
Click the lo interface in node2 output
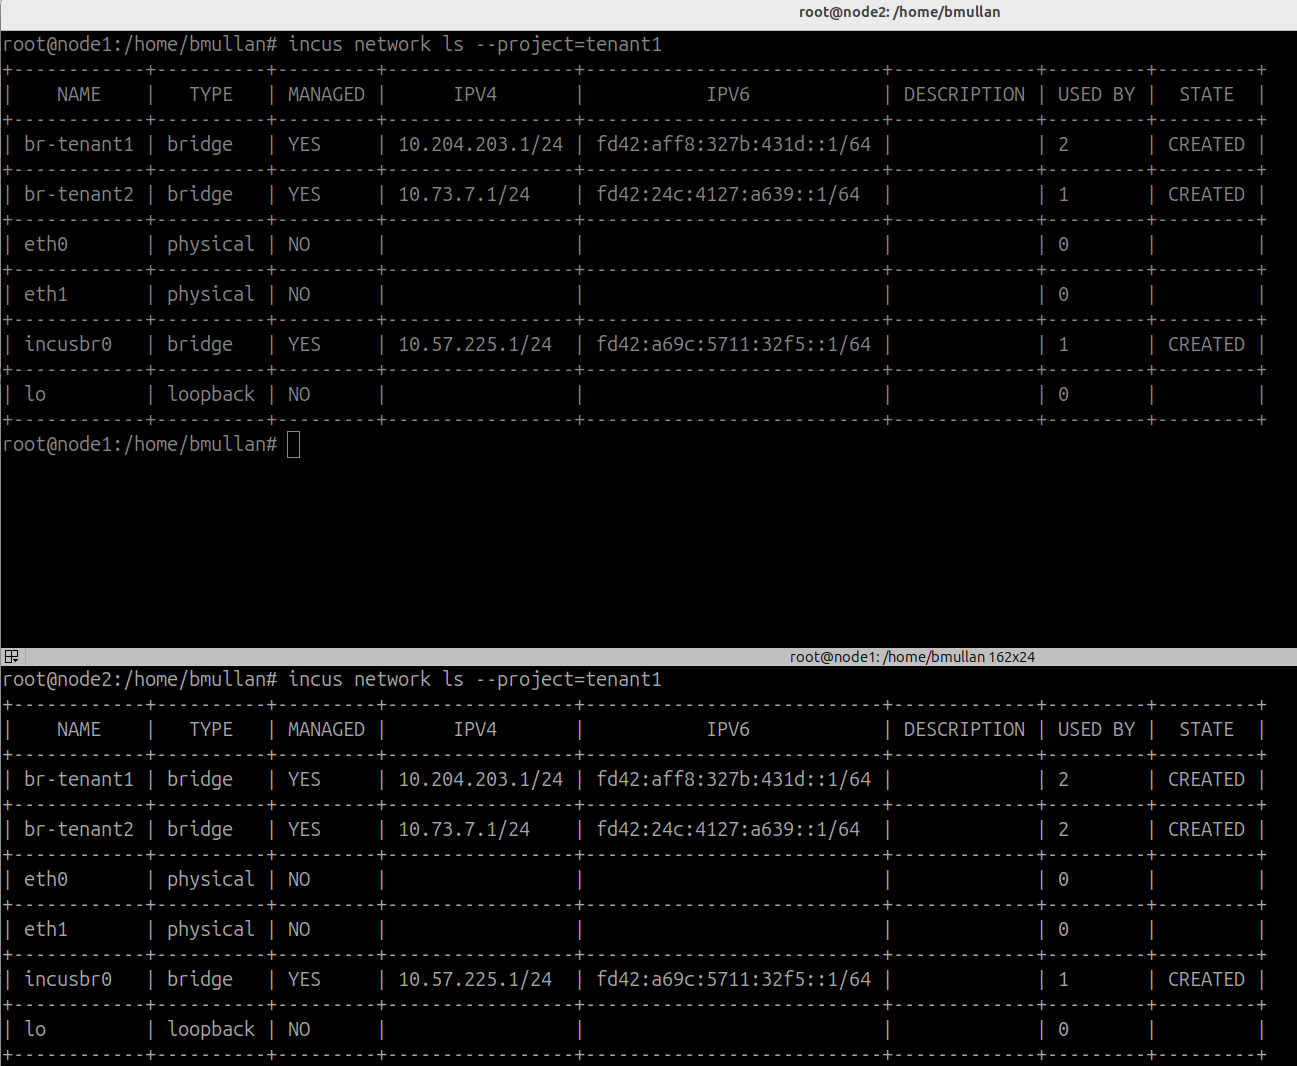click(x=35, y=1029)
